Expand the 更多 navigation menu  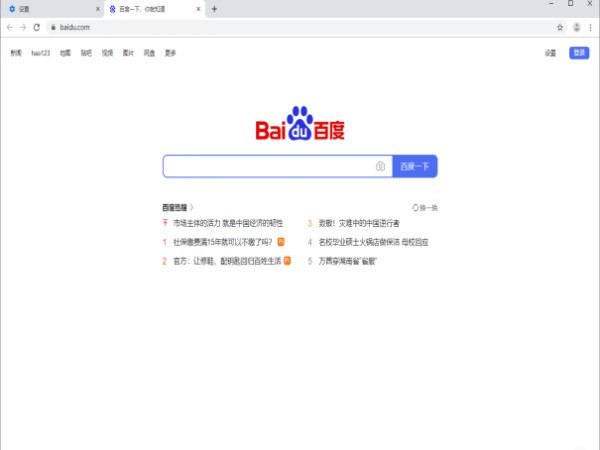coord(171,53)
